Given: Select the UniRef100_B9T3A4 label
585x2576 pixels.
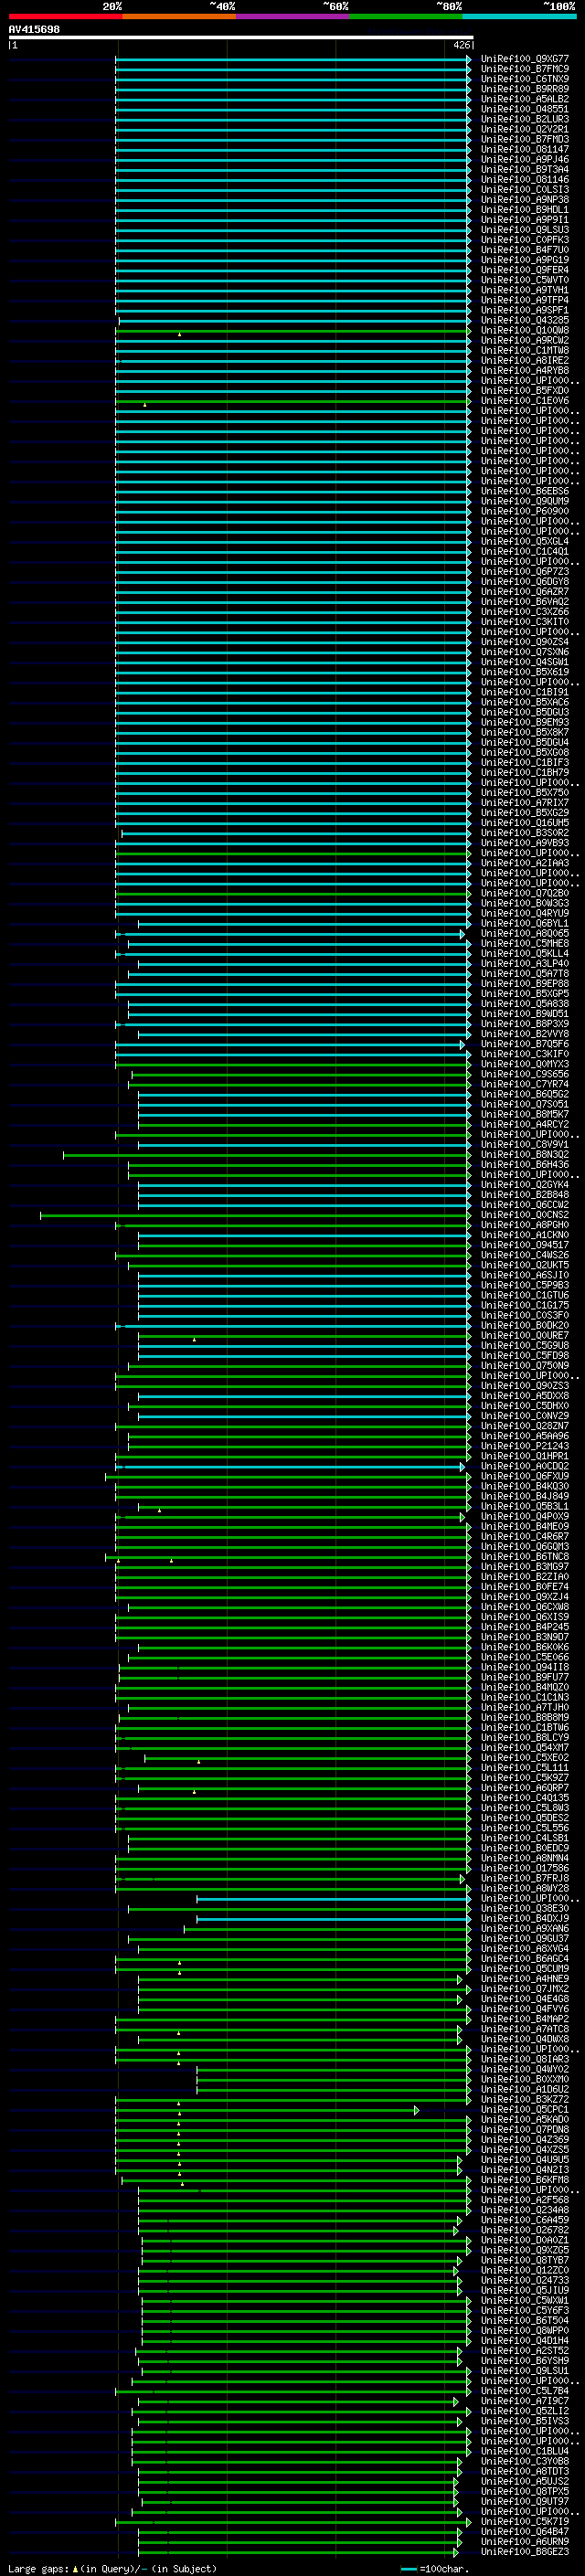Looking at the screenshot, I should (525, 169).
